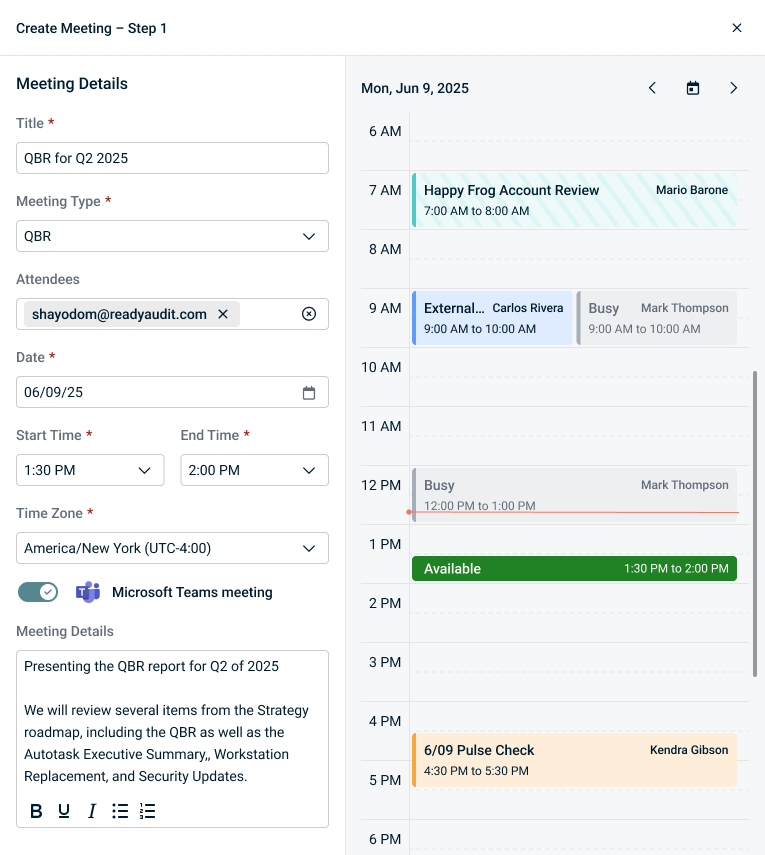Open calendar date picker in header

[x=693, y=88]
